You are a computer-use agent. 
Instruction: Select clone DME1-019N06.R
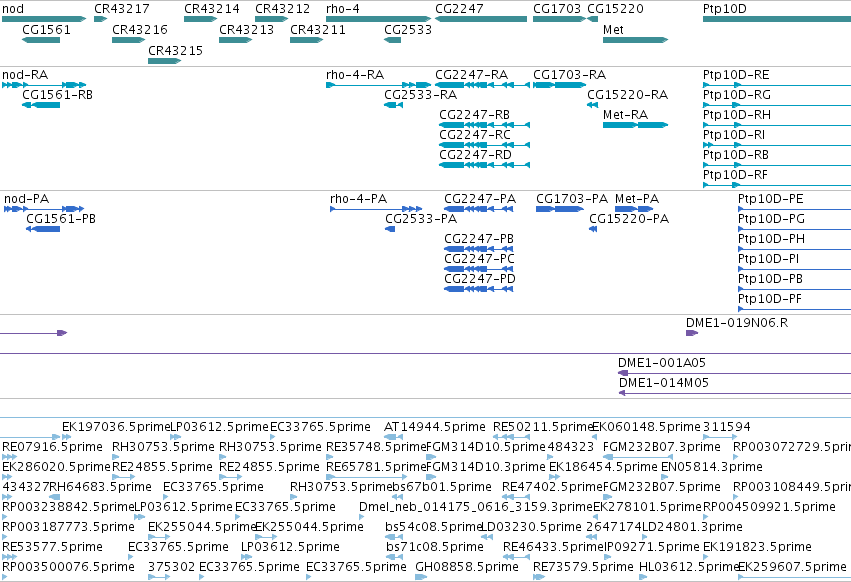tap(692, 333)
